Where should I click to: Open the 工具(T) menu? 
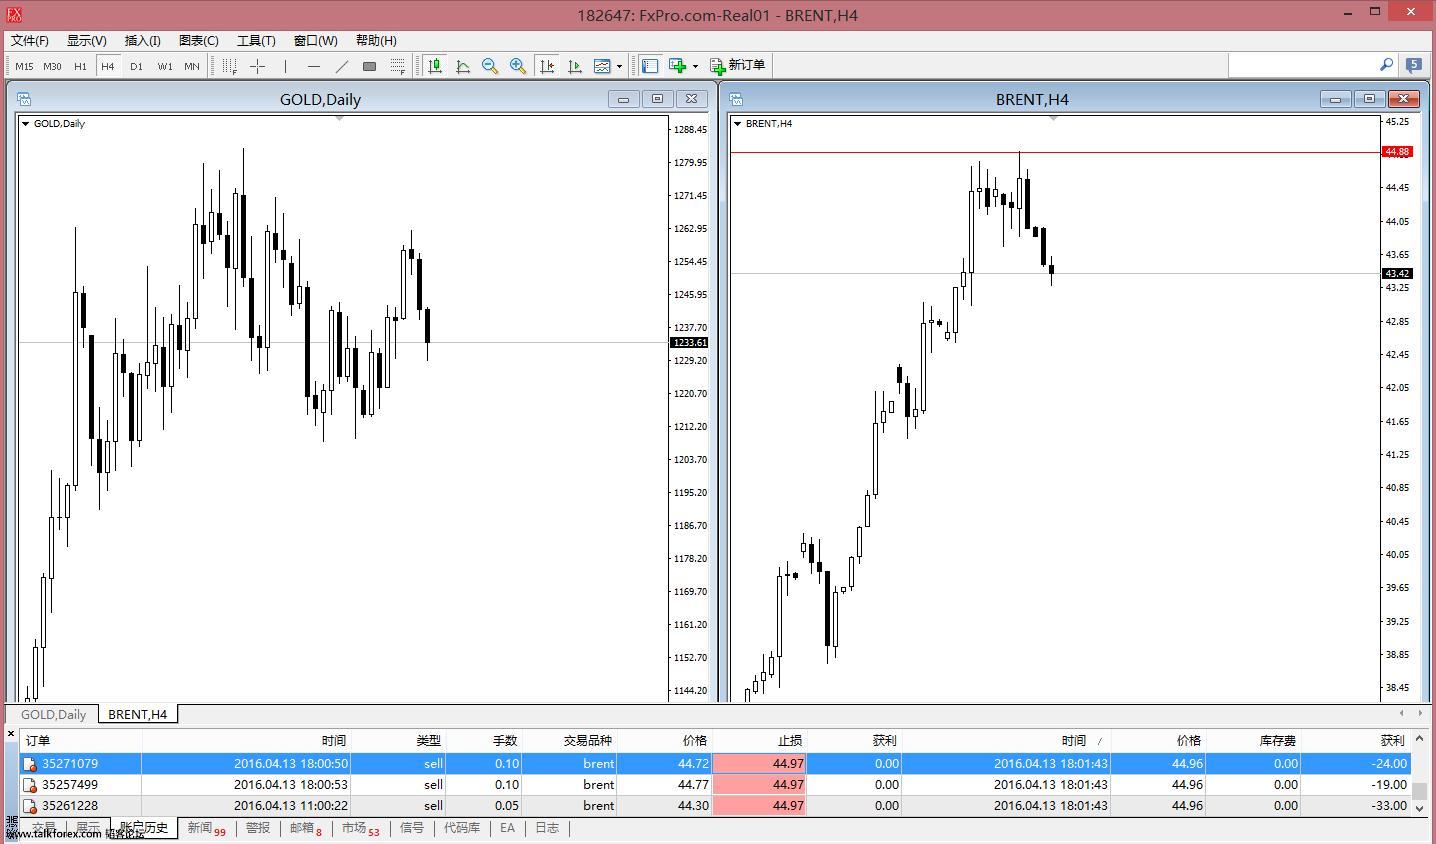(x=256, y=40)
